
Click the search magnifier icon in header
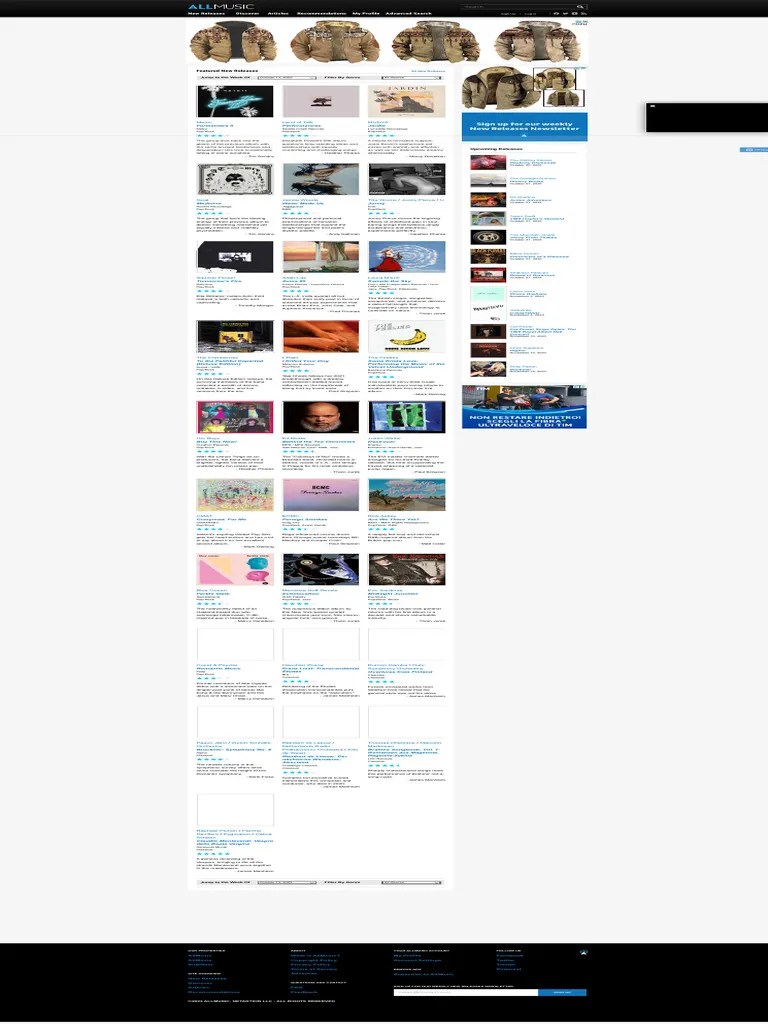tap(580, 7)
